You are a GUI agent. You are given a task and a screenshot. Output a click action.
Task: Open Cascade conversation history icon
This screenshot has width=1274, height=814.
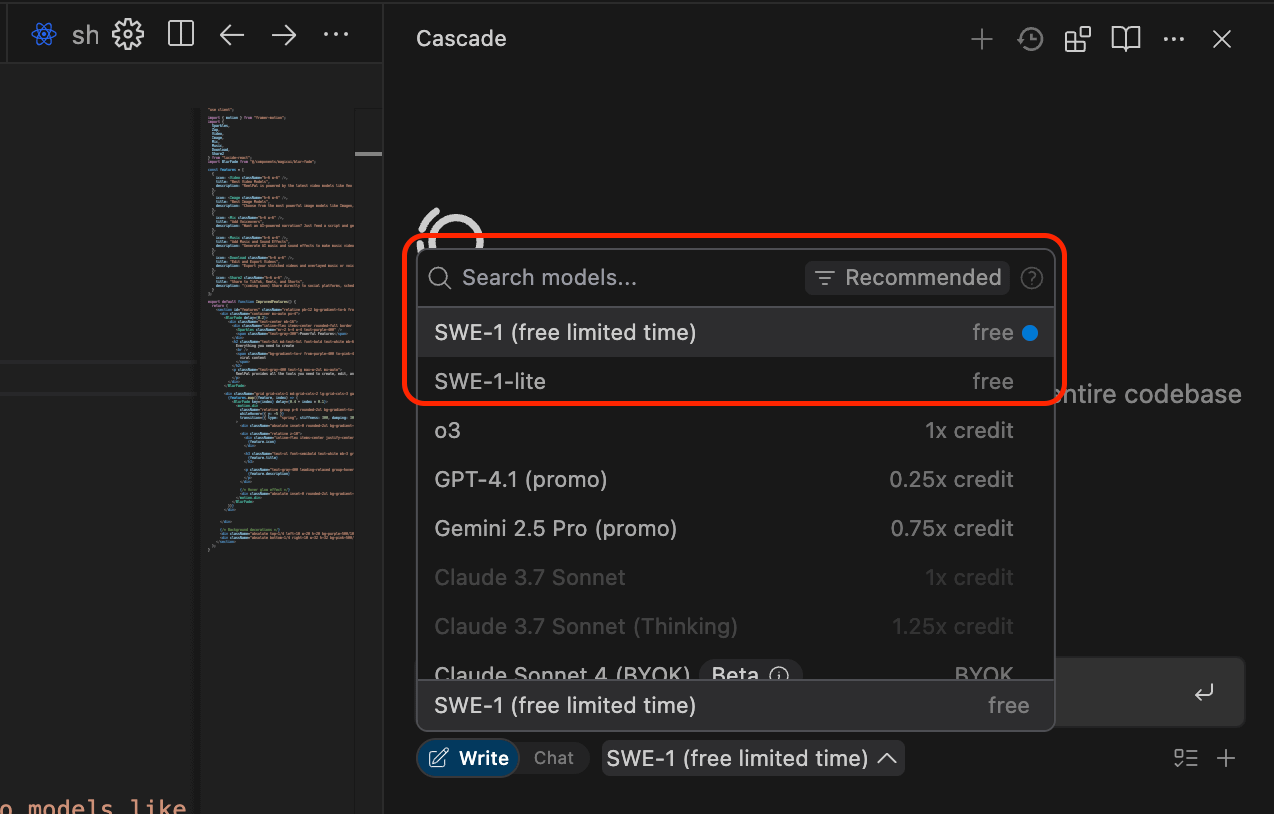point(1030,39)
